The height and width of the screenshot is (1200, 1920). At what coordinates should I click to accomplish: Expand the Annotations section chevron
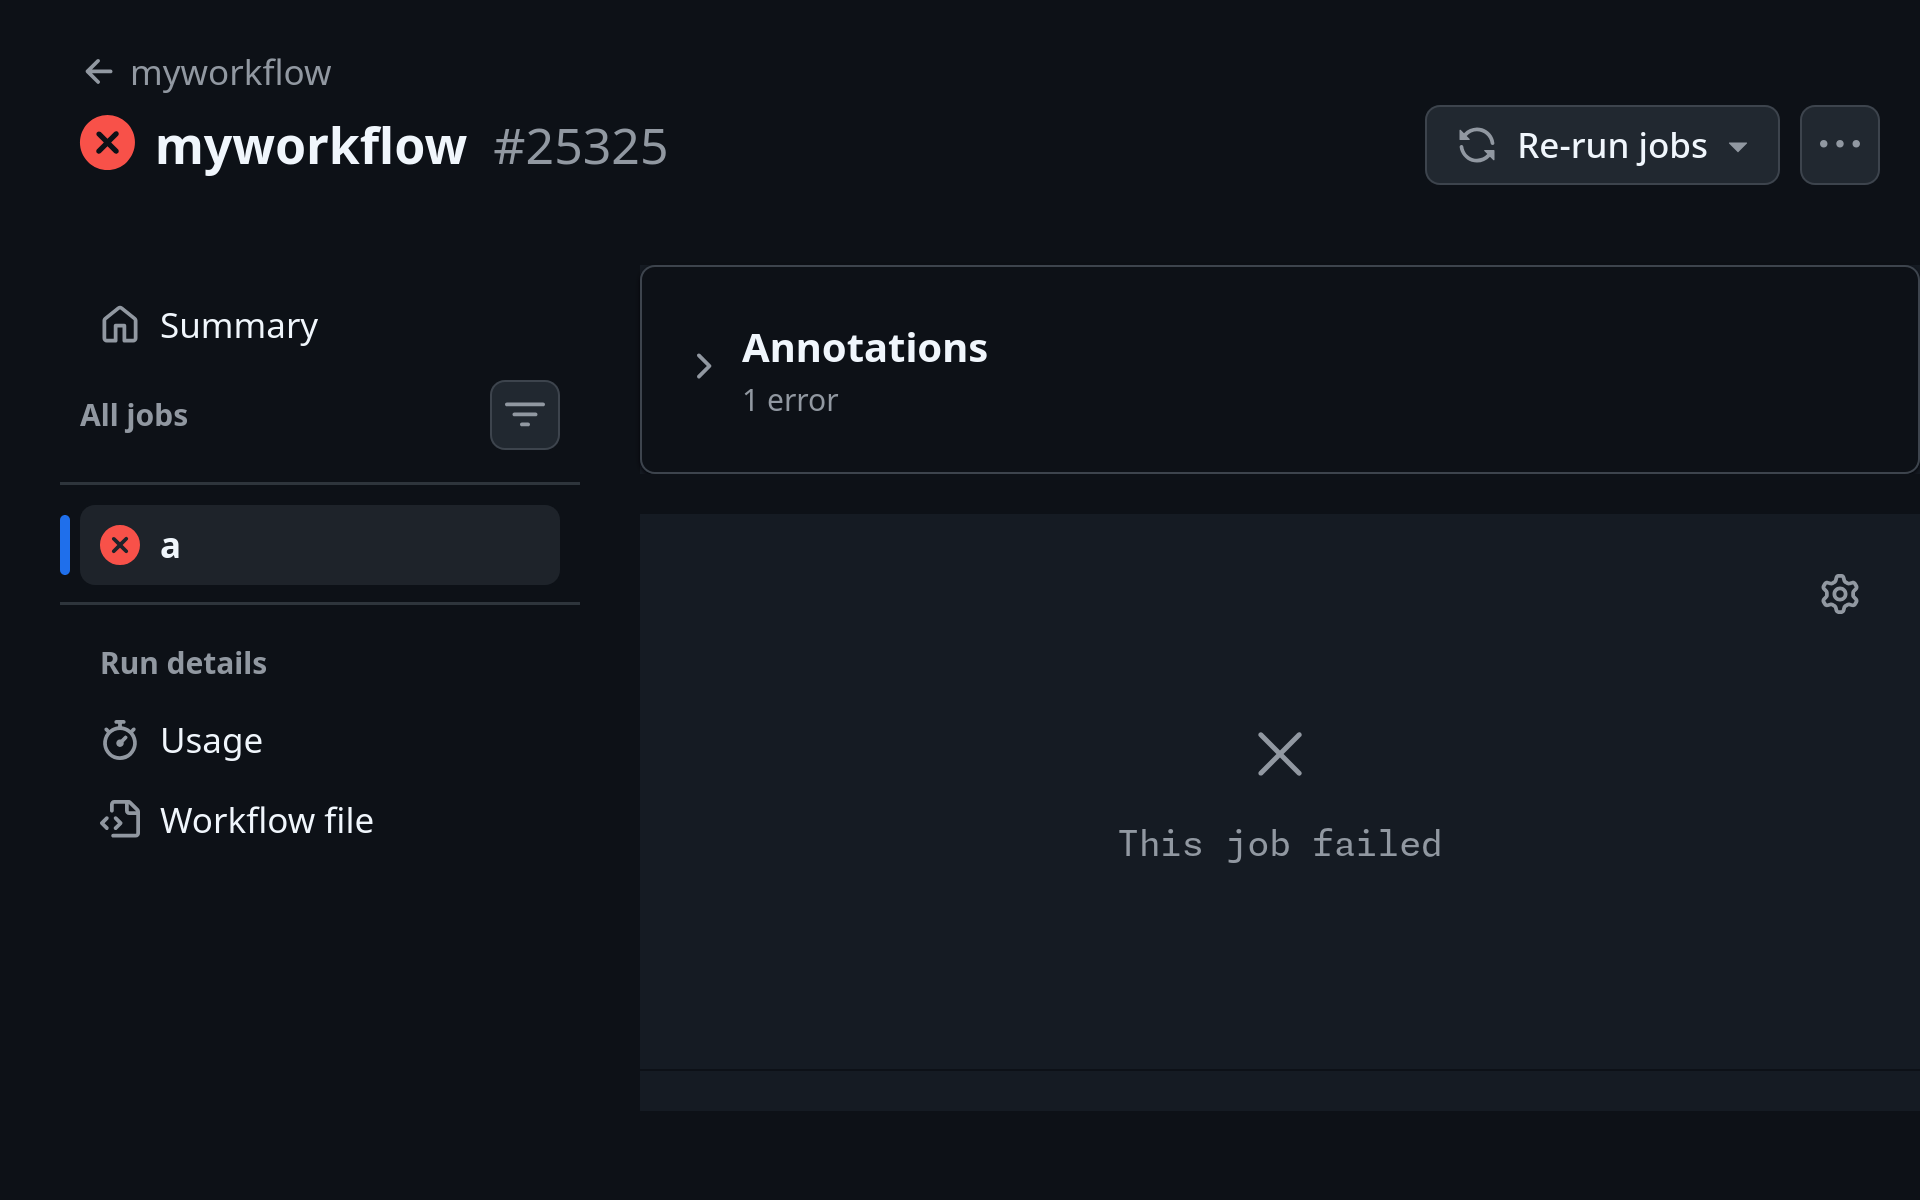704,366
